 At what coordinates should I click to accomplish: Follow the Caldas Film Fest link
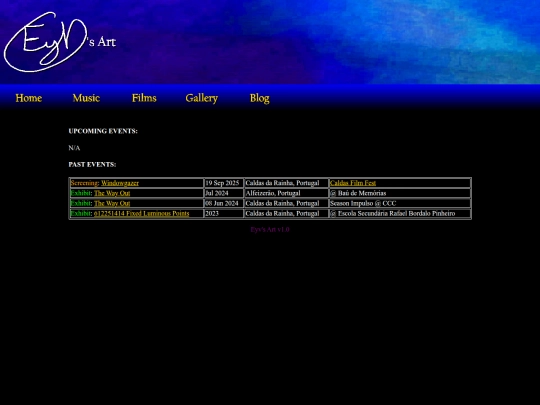point(353,183)
